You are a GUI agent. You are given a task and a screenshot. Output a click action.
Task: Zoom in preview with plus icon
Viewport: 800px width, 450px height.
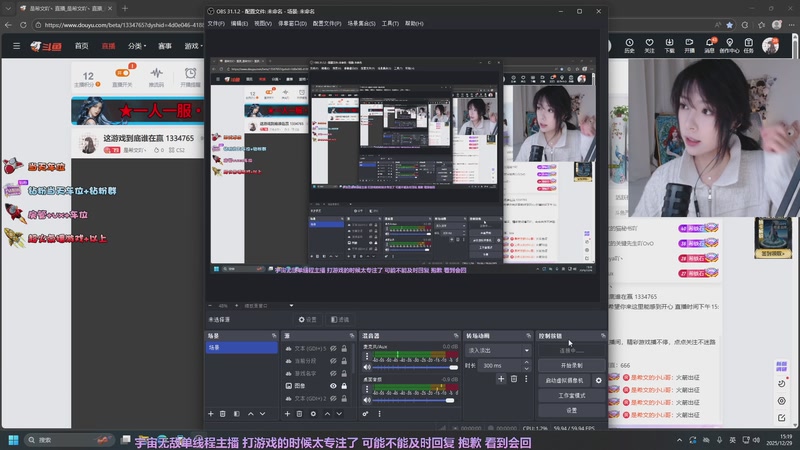click(x=236, y=306)
